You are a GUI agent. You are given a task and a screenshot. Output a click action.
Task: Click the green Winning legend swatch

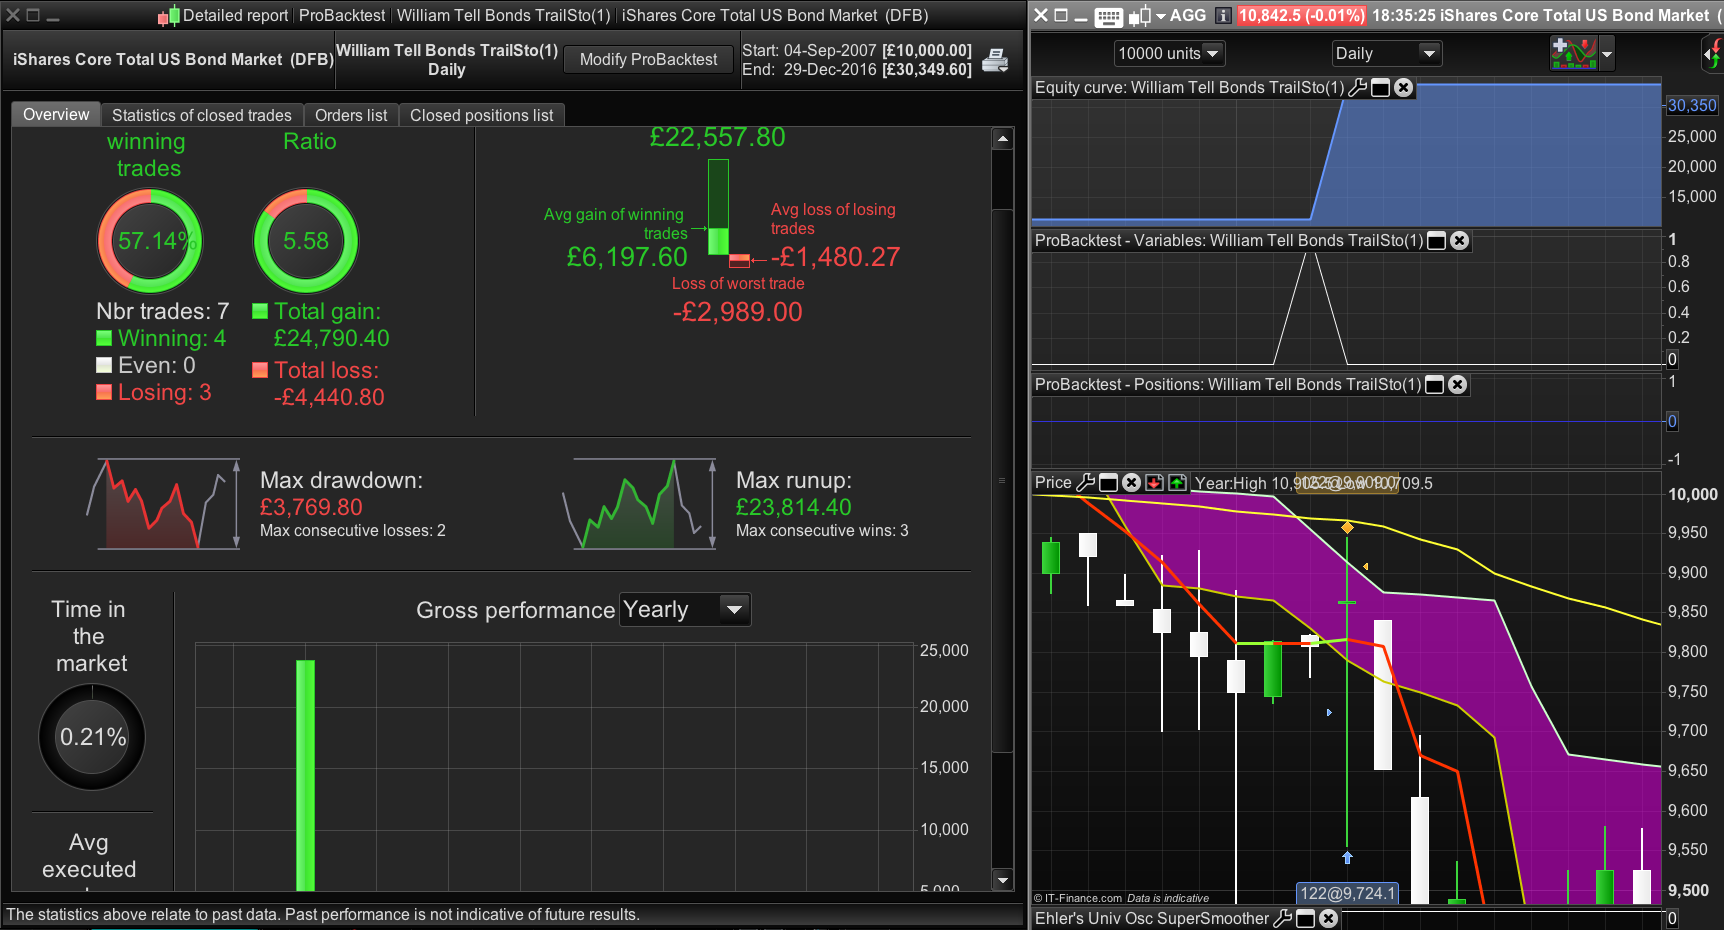[x=104, y=338]
